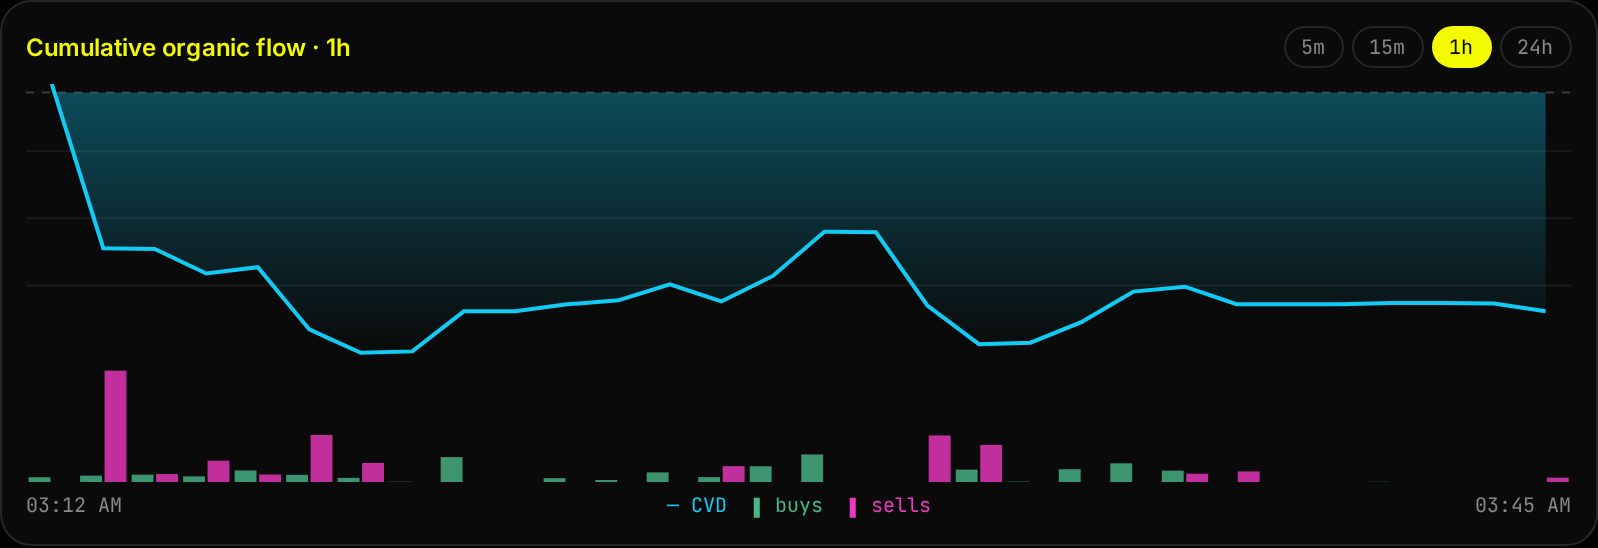Viewport: 1598px width, 548px height.
Task: Click the 03:45 AM axis label
Action: pos(1522,506)
